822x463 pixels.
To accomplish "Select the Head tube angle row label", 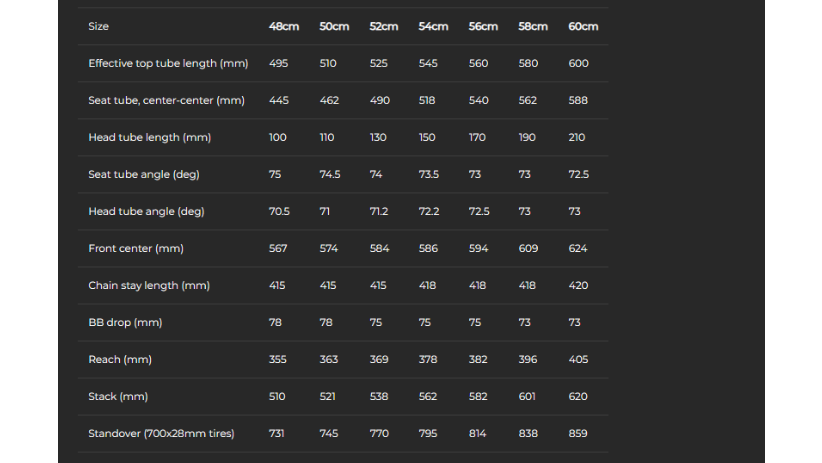I will pyautogui.click(x=146, y=211).
